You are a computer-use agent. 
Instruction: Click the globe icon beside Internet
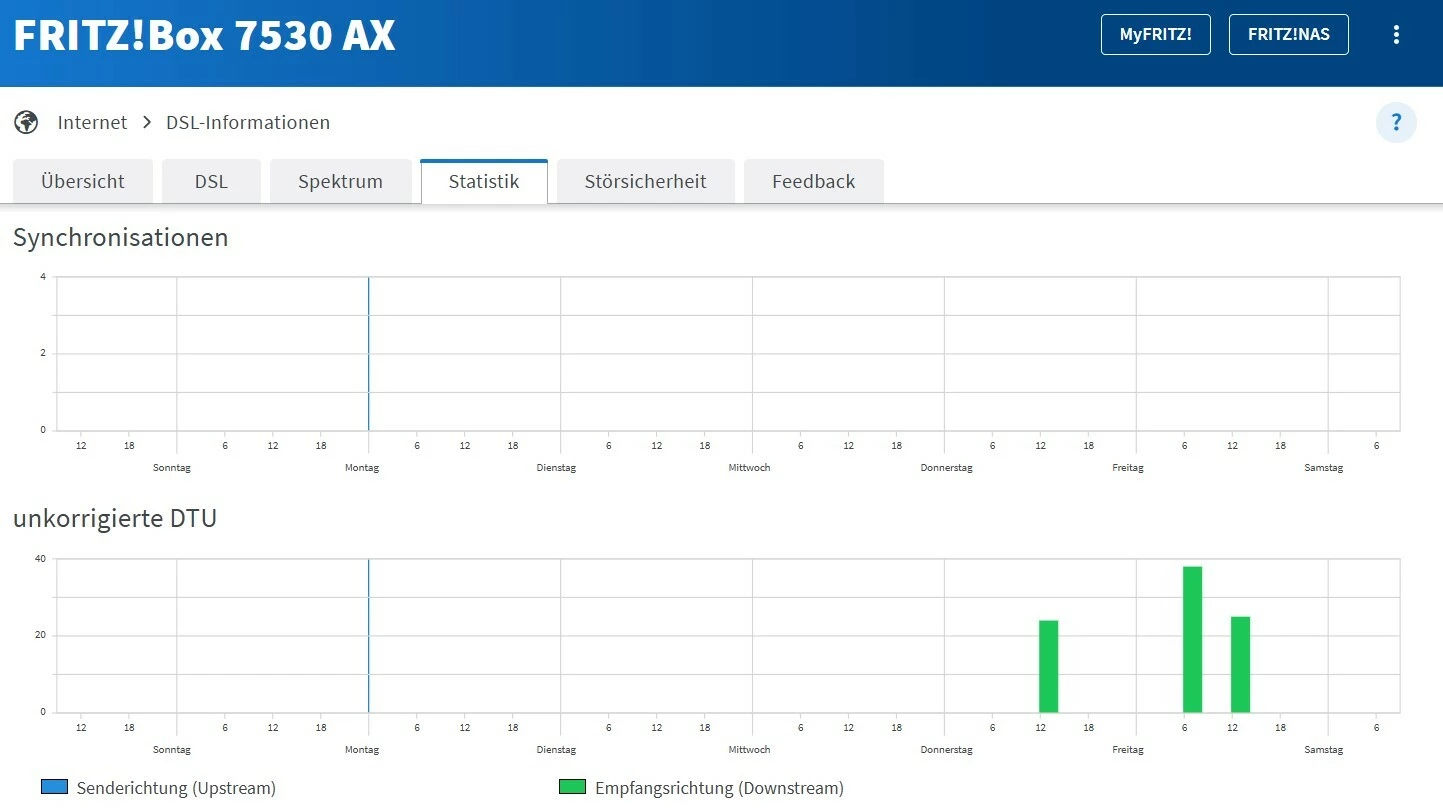pos(26,123)
